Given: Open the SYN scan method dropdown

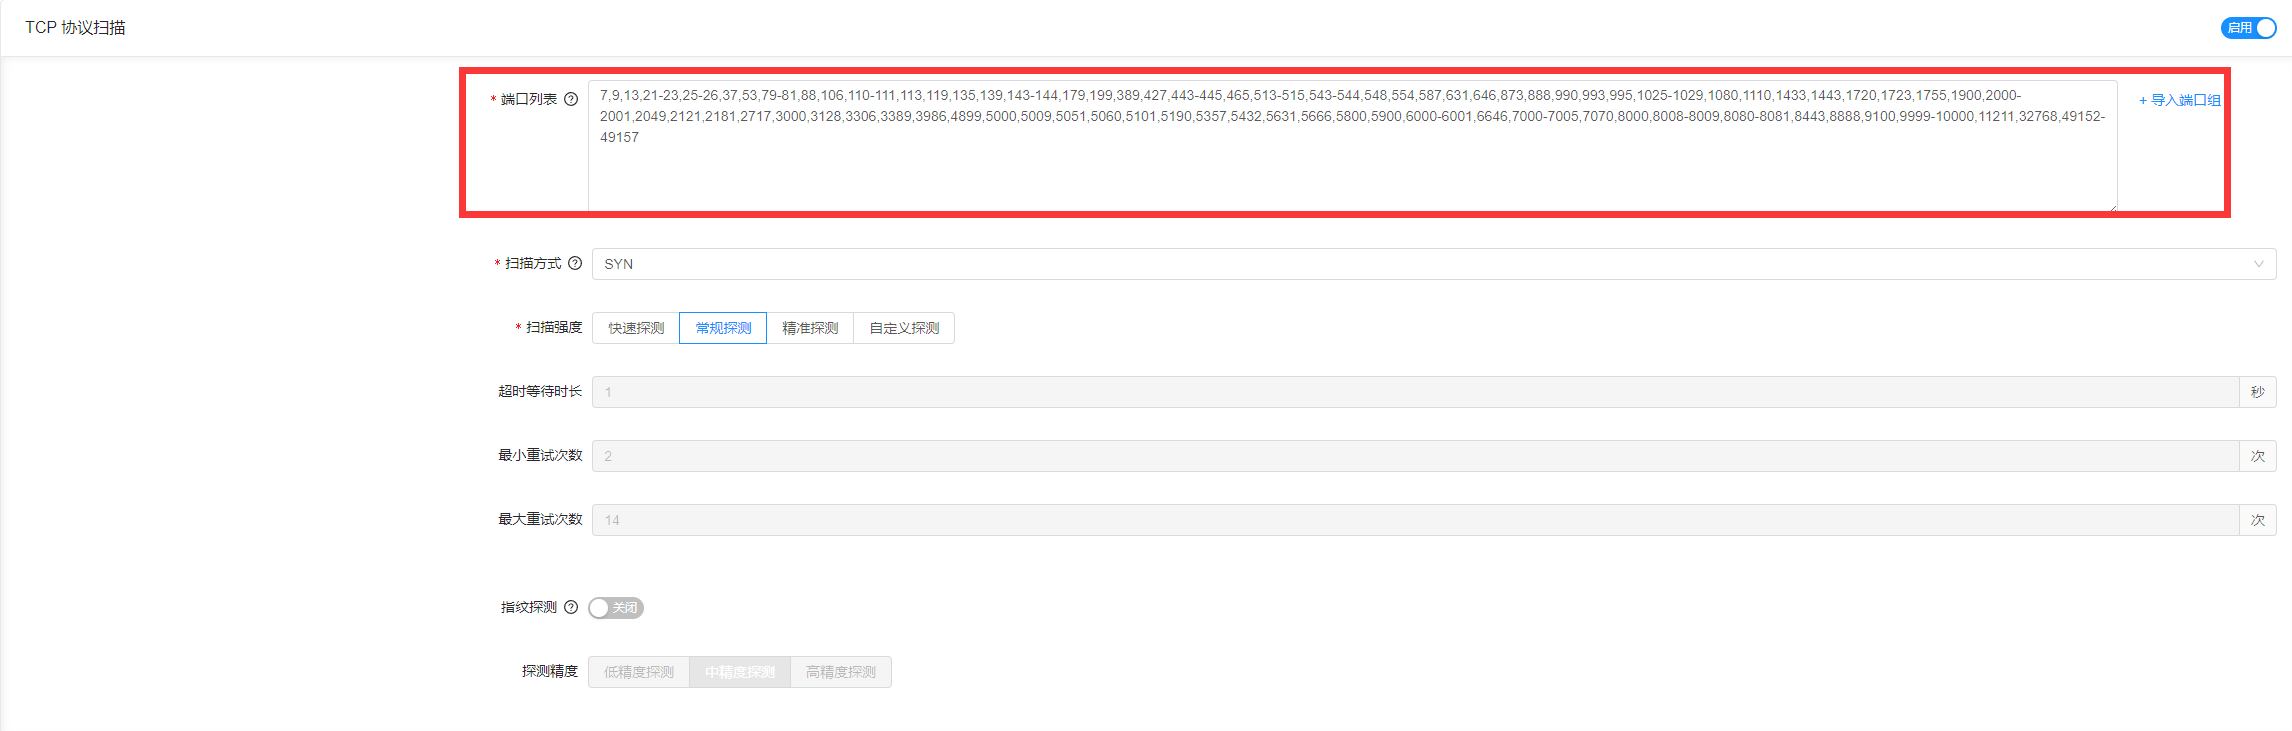Looking at the screenshot, I should [x=1433, y=264].
